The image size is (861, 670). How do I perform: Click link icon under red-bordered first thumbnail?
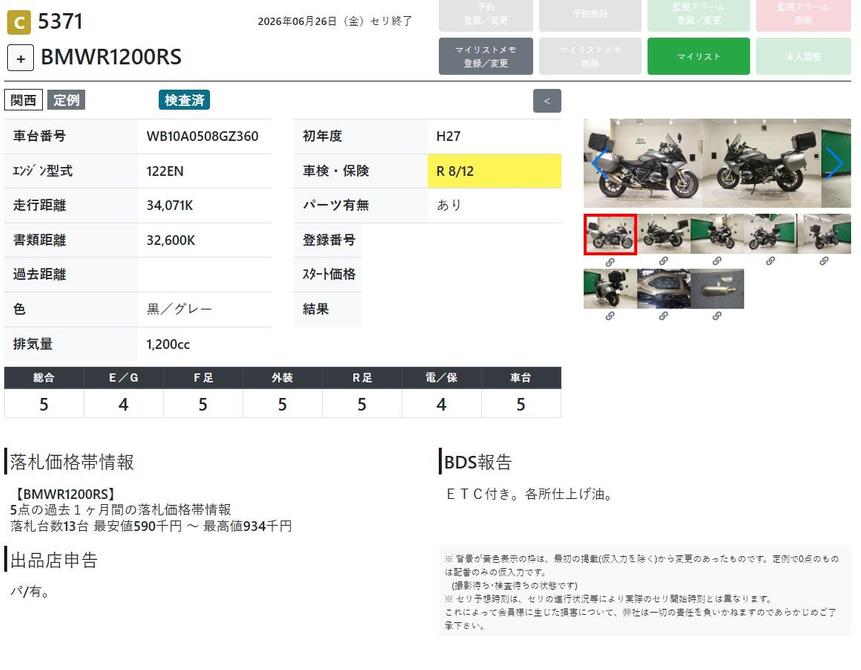[x=610, y=263]
